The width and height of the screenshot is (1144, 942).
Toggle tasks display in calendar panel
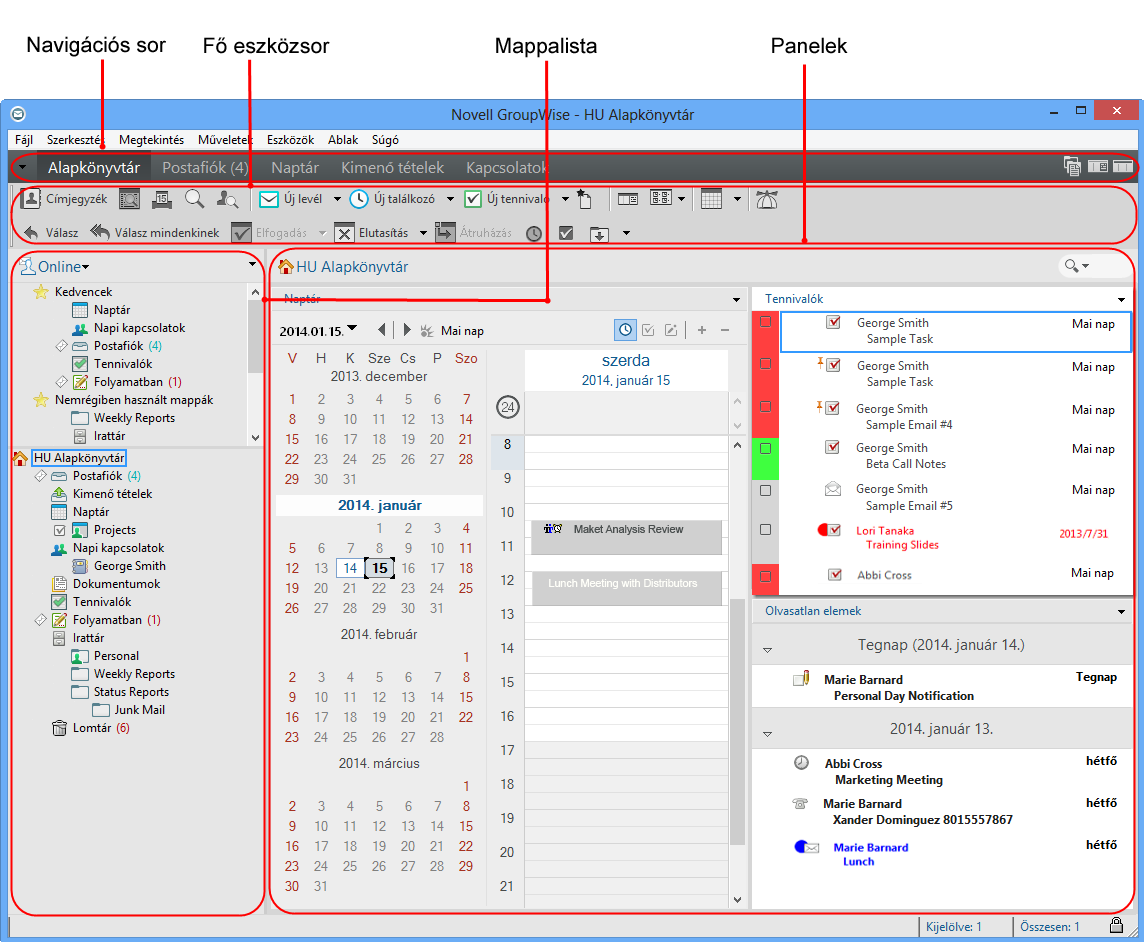tap(648, 330)
